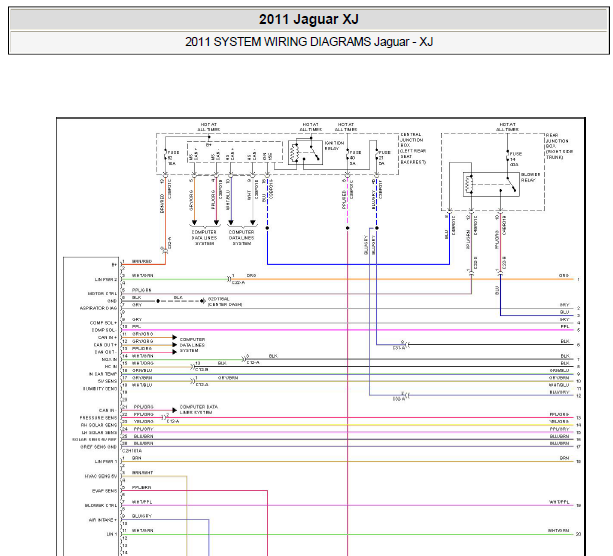Click the Blower Relay symbol

(491, 184)
